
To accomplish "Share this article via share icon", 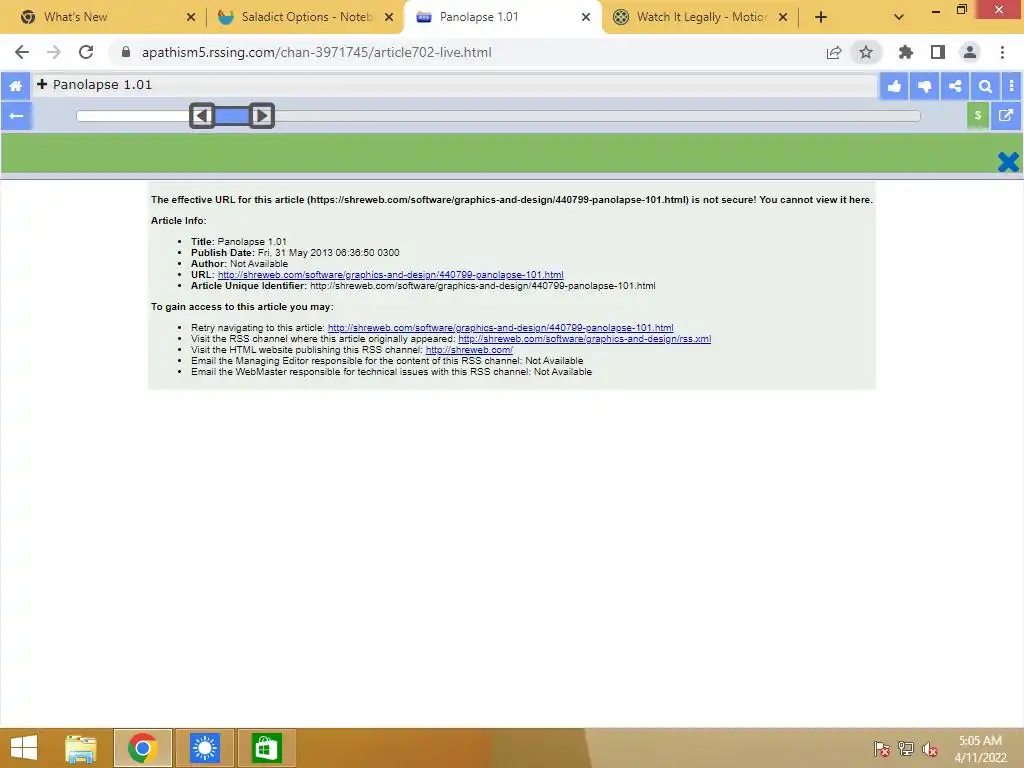I will tap(955, 86).
